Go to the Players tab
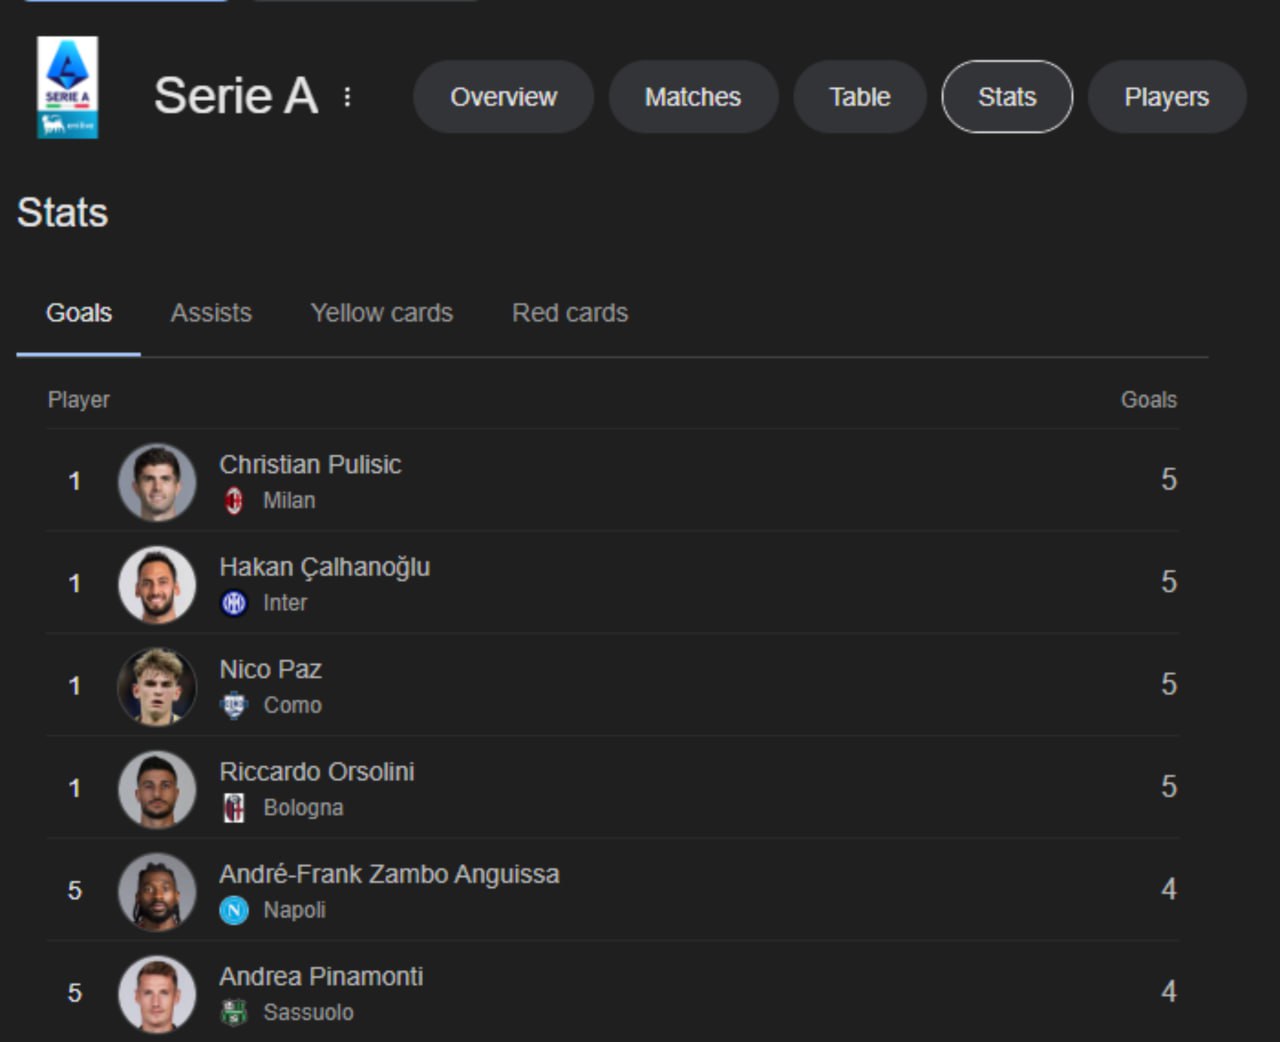The height and width of the screenshot is (1042, 1280). [1166, 97]
